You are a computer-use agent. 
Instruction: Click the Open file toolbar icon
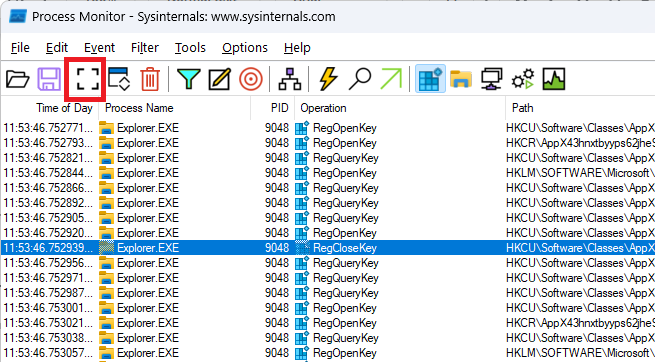click(18, 79)
